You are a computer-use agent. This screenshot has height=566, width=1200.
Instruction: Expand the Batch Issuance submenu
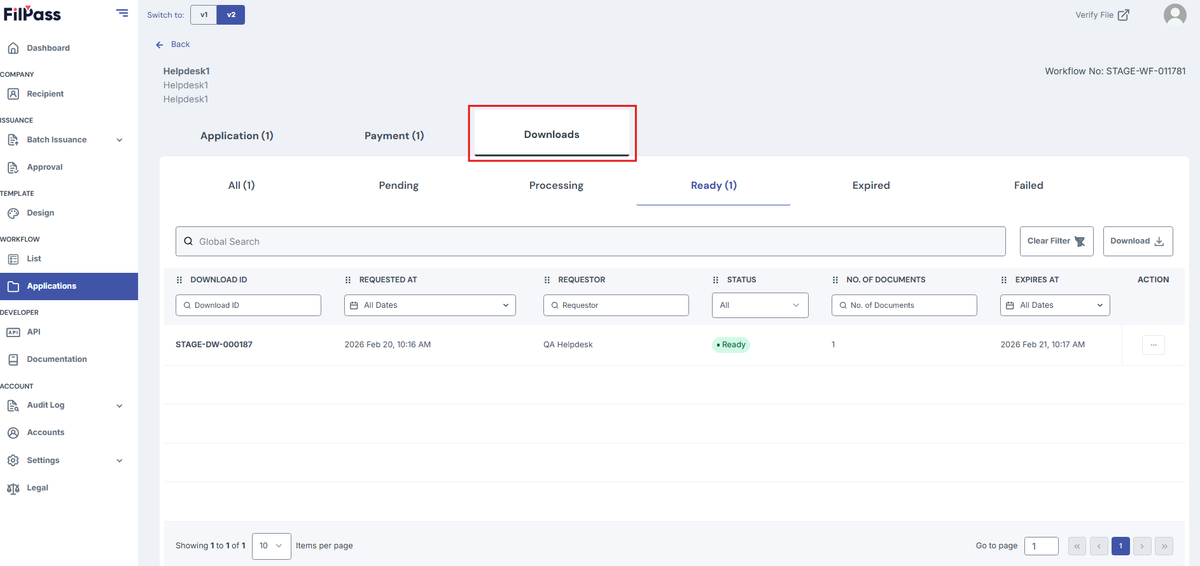click(x=119, y=140)
